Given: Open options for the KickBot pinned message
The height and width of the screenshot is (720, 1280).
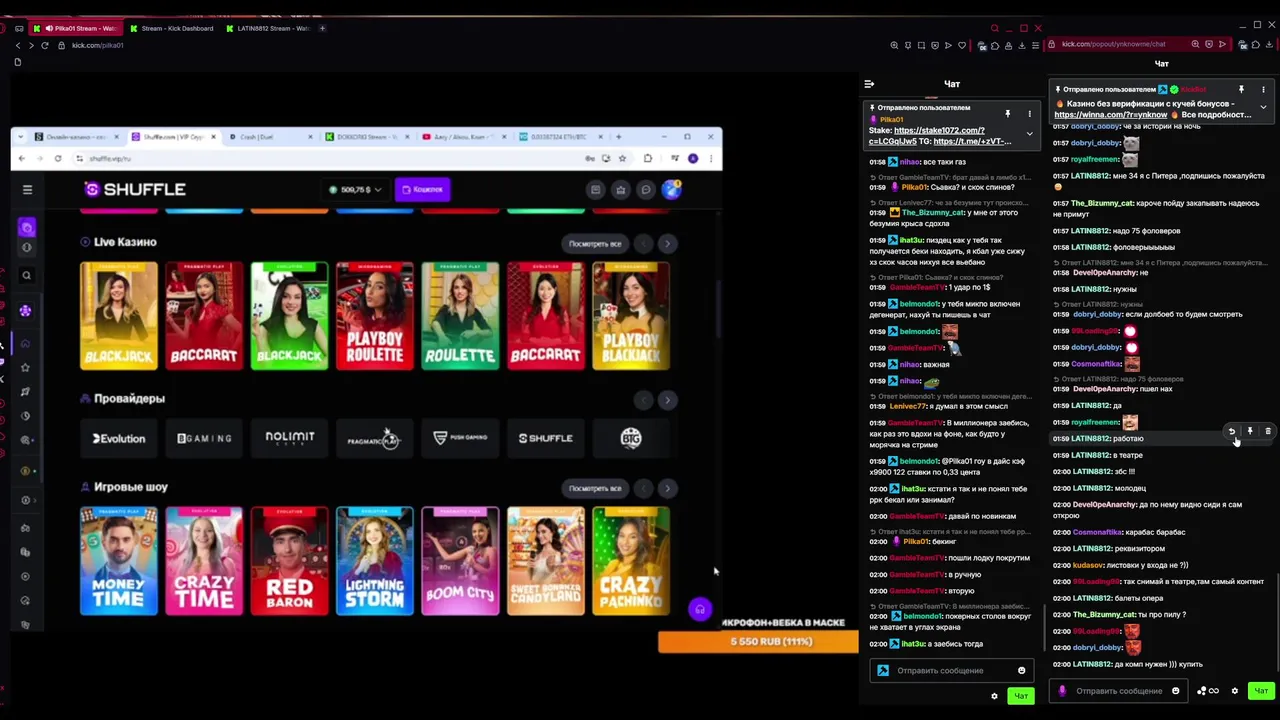Looking at the screenshot, I should coord(1263,89).
